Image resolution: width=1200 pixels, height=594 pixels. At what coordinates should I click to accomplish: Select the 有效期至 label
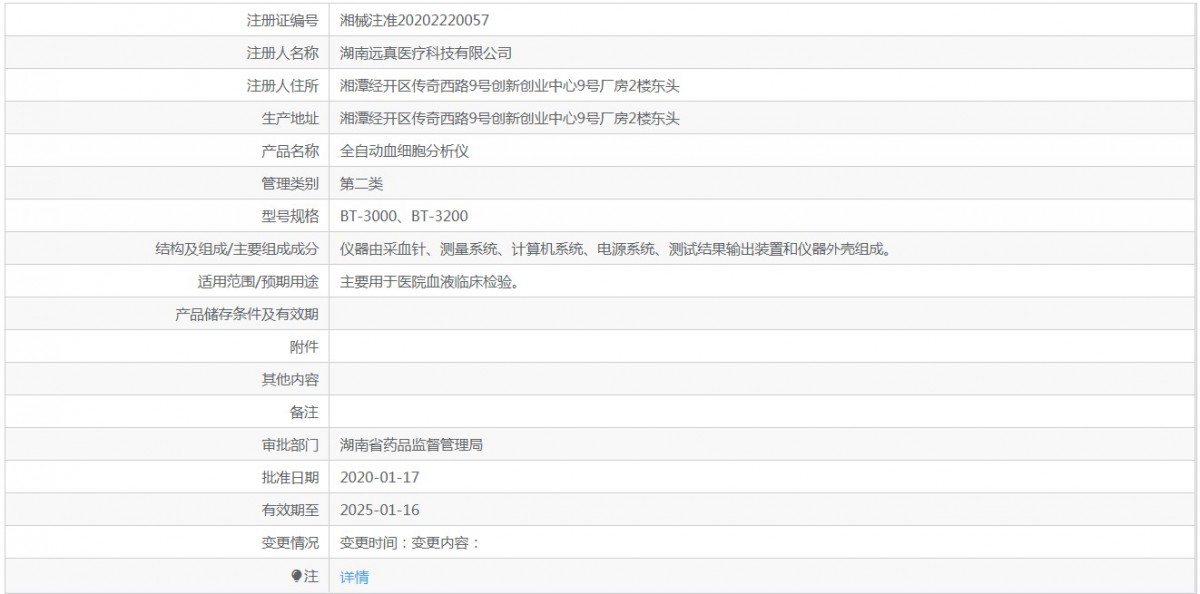click(x=290, y=510)
